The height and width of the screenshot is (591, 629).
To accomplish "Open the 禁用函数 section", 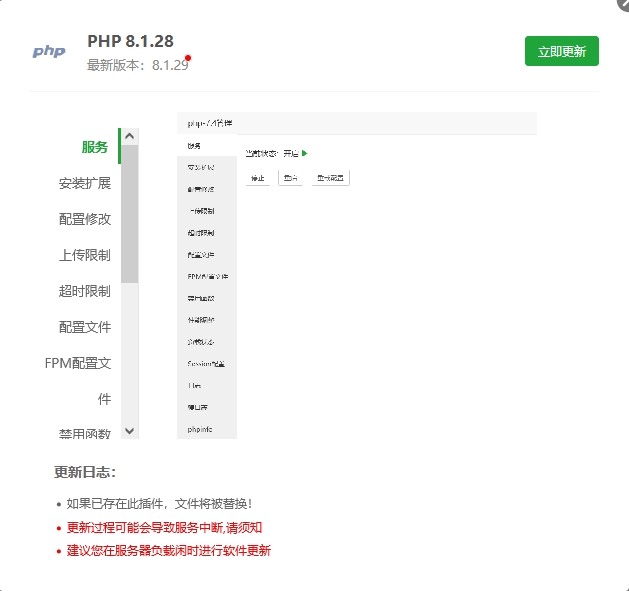I will tap(85, 433).
